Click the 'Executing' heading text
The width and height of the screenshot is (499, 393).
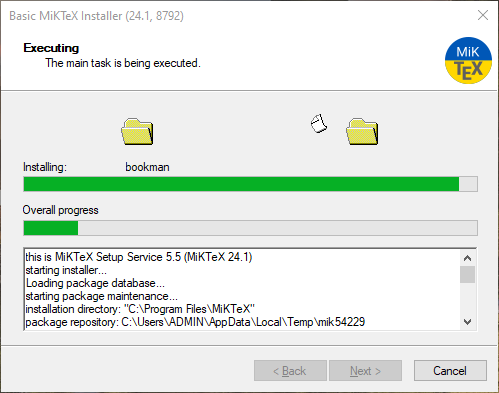(x=51, y=48)
